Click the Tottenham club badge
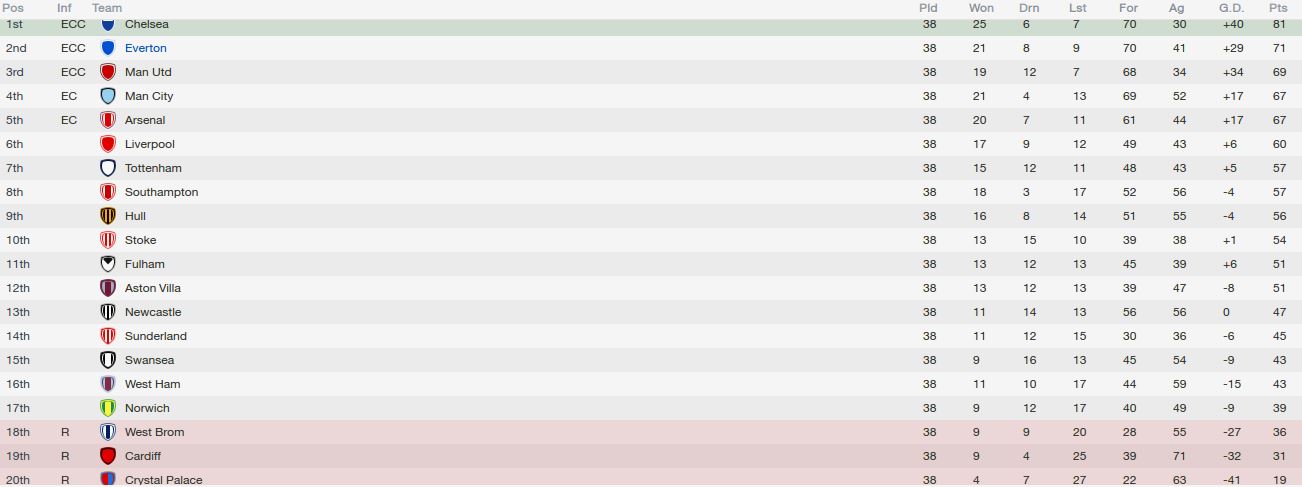This screenshot has height=487, width=1302. click(108, 168)
